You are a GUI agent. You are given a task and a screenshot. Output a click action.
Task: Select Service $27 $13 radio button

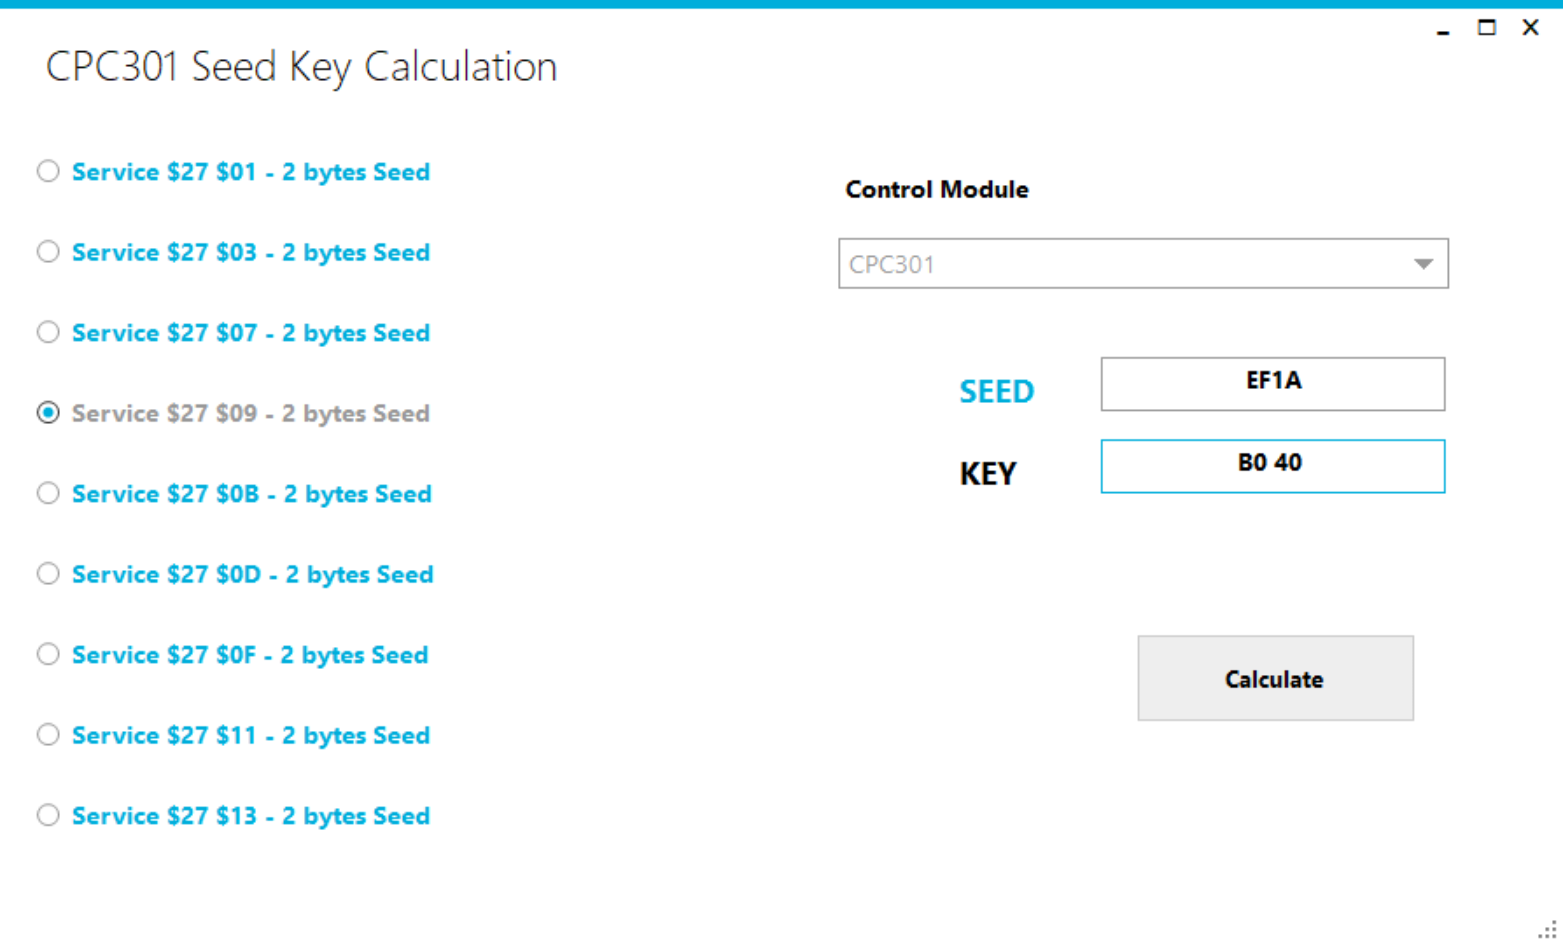point(48,815)
